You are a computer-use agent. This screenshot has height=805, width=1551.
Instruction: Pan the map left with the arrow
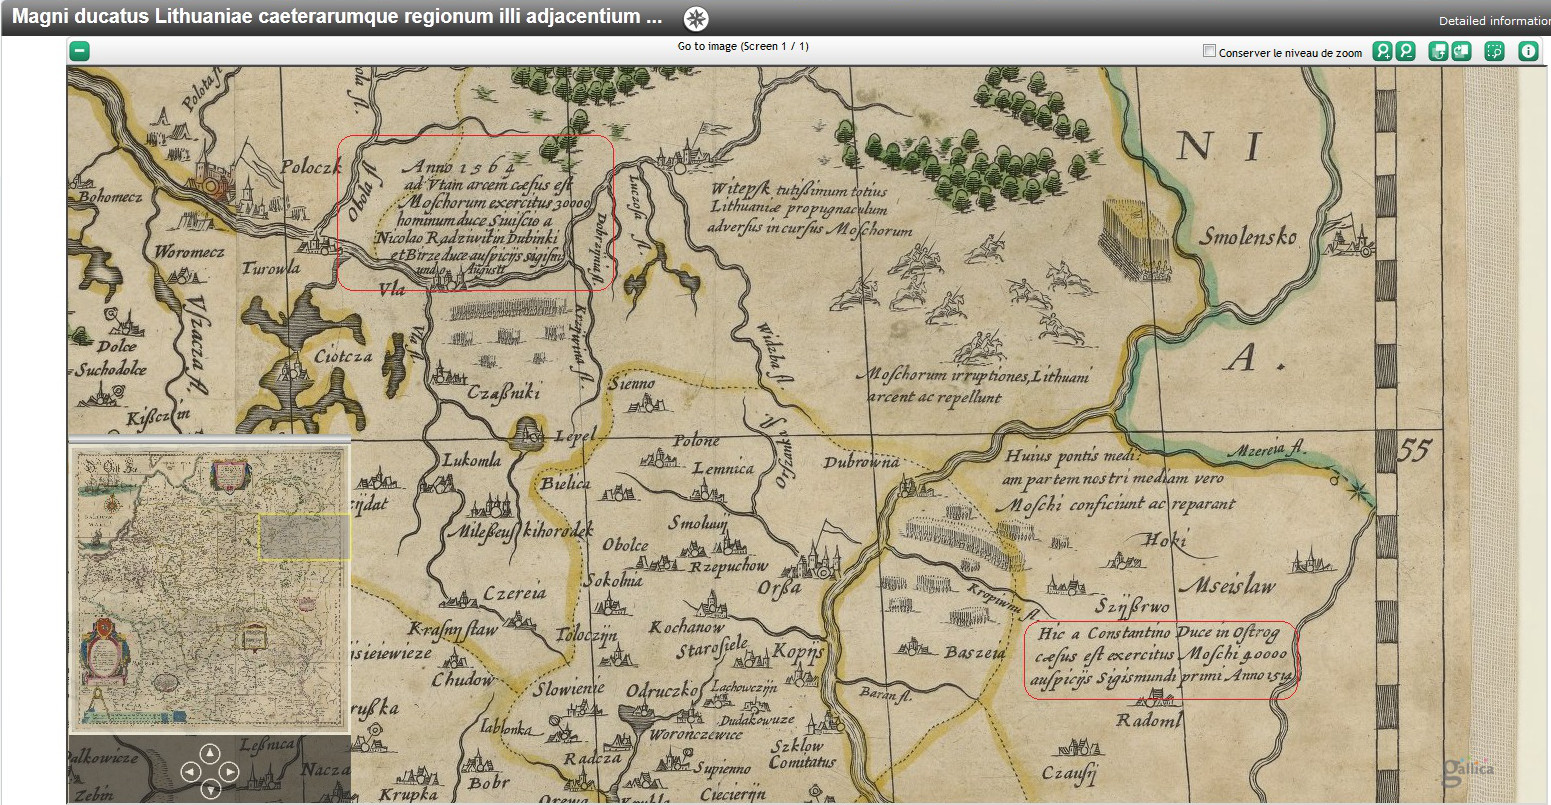(190, 771)
